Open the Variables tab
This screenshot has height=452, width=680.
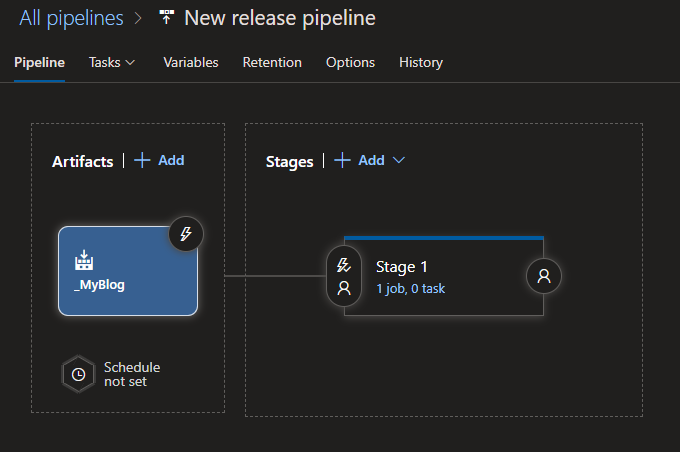click(x=191, y=62)
